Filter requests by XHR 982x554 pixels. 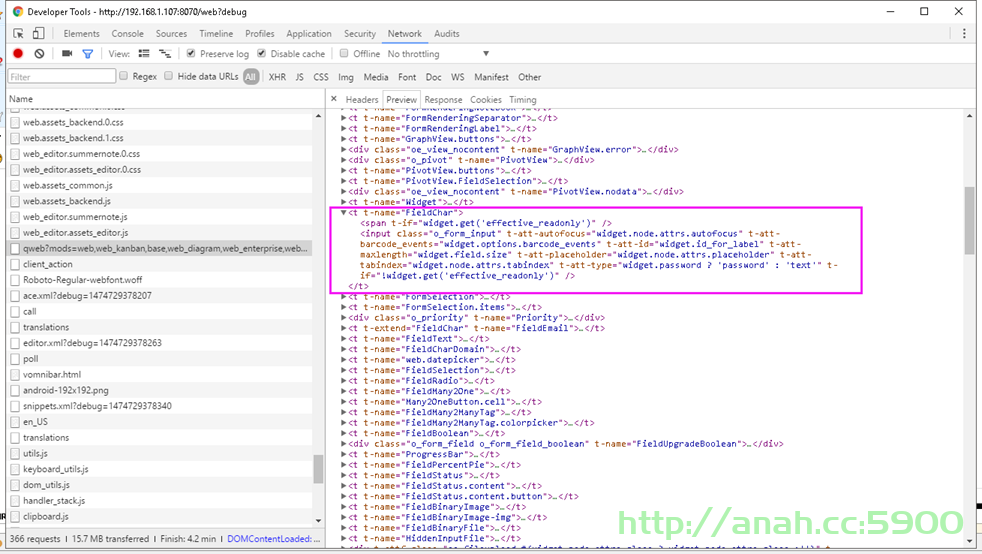click(x=277, y=77)
